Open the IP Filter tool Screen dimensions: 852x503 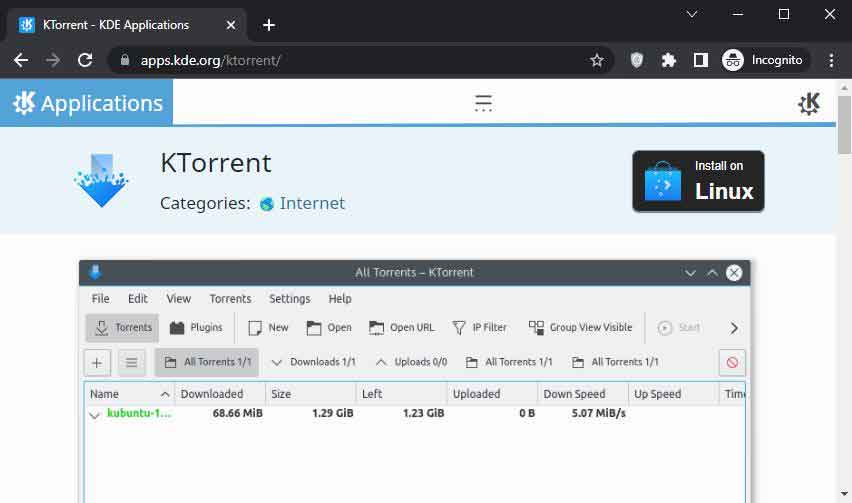(479, 328)
